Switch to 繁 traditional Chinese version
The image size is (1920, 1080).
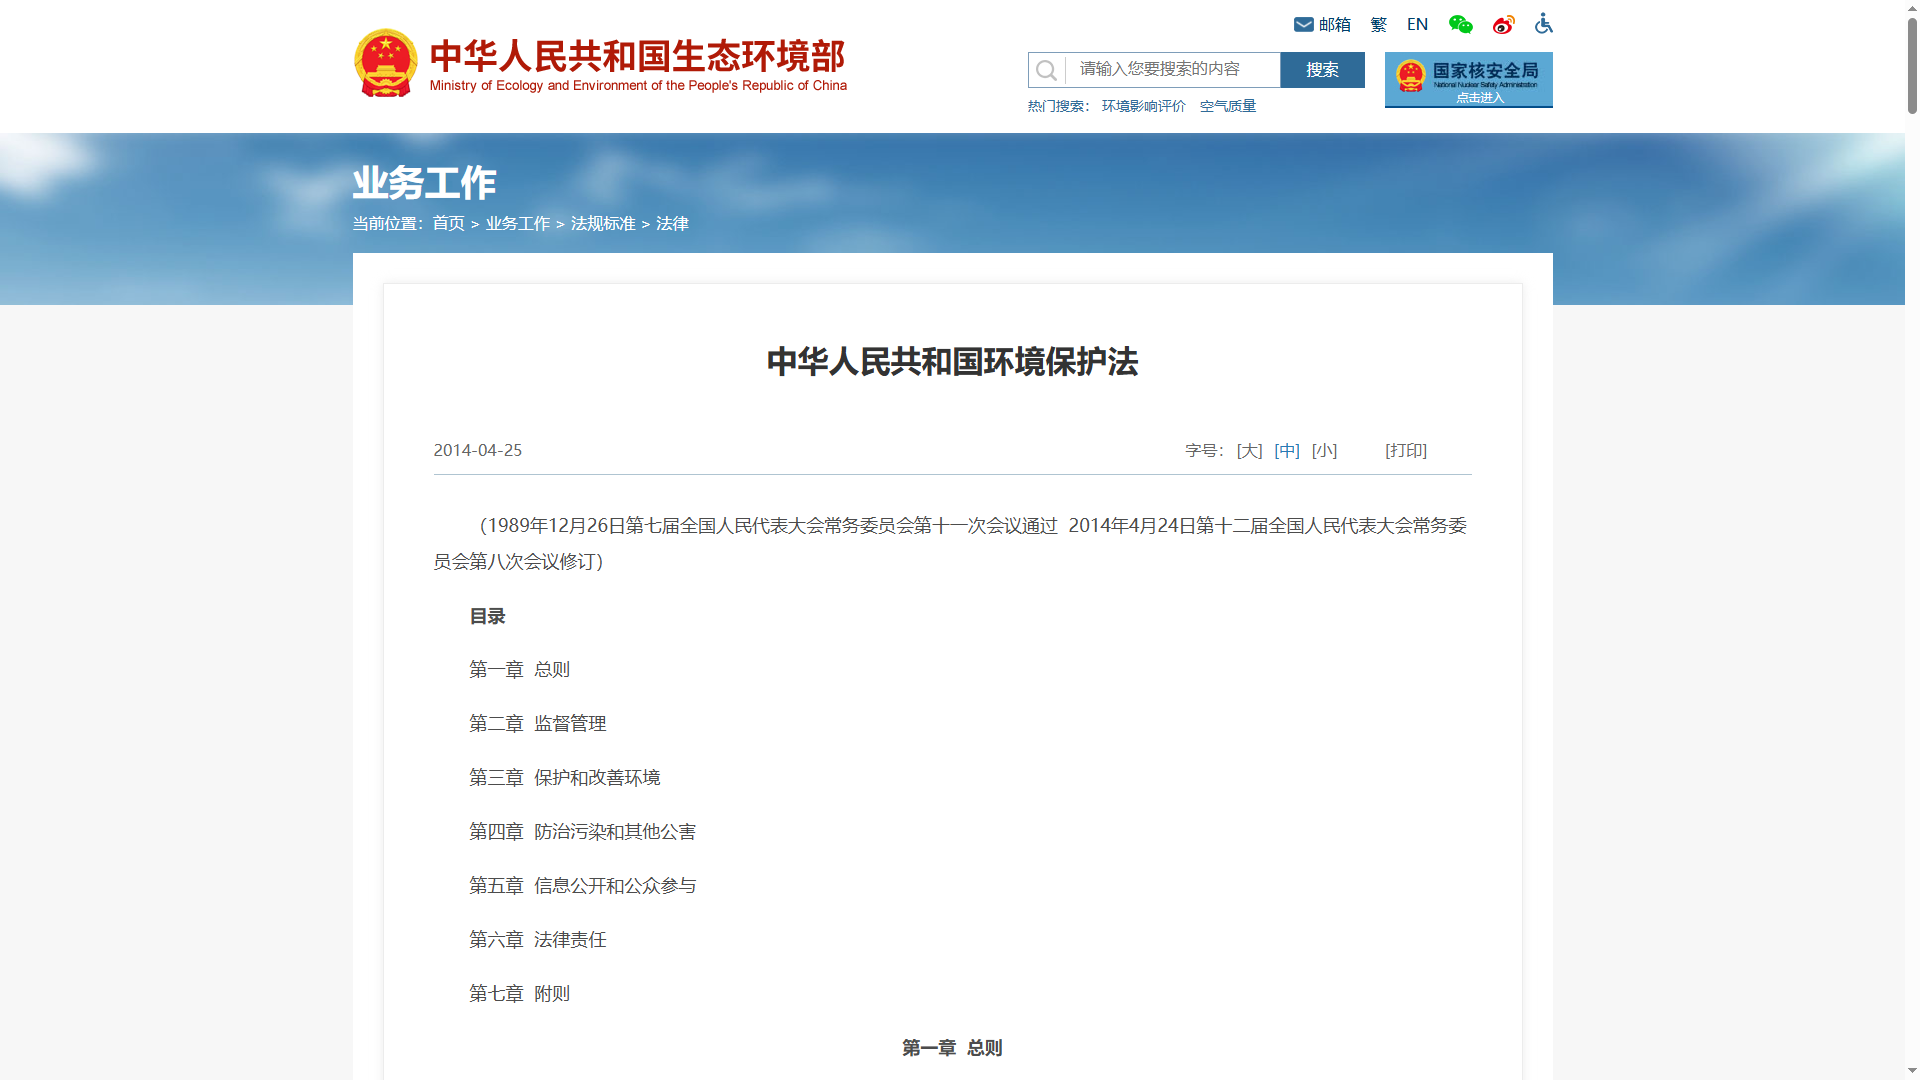1378,24
